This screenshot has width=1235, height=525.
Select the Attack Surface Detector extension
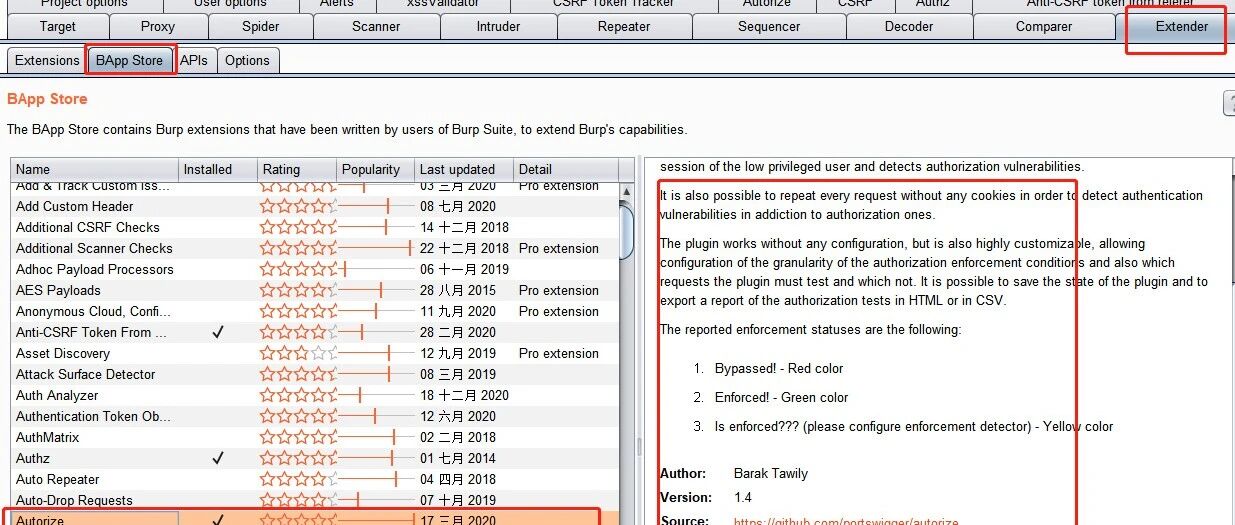pos(315,374)
